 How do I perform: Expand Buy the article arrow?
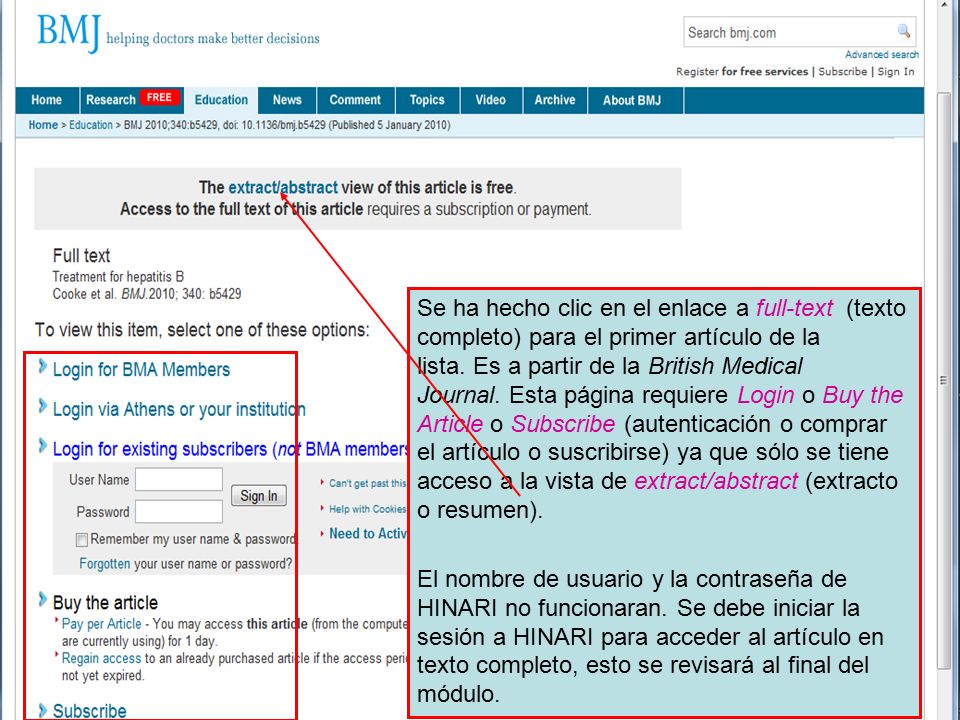point(42,599)
